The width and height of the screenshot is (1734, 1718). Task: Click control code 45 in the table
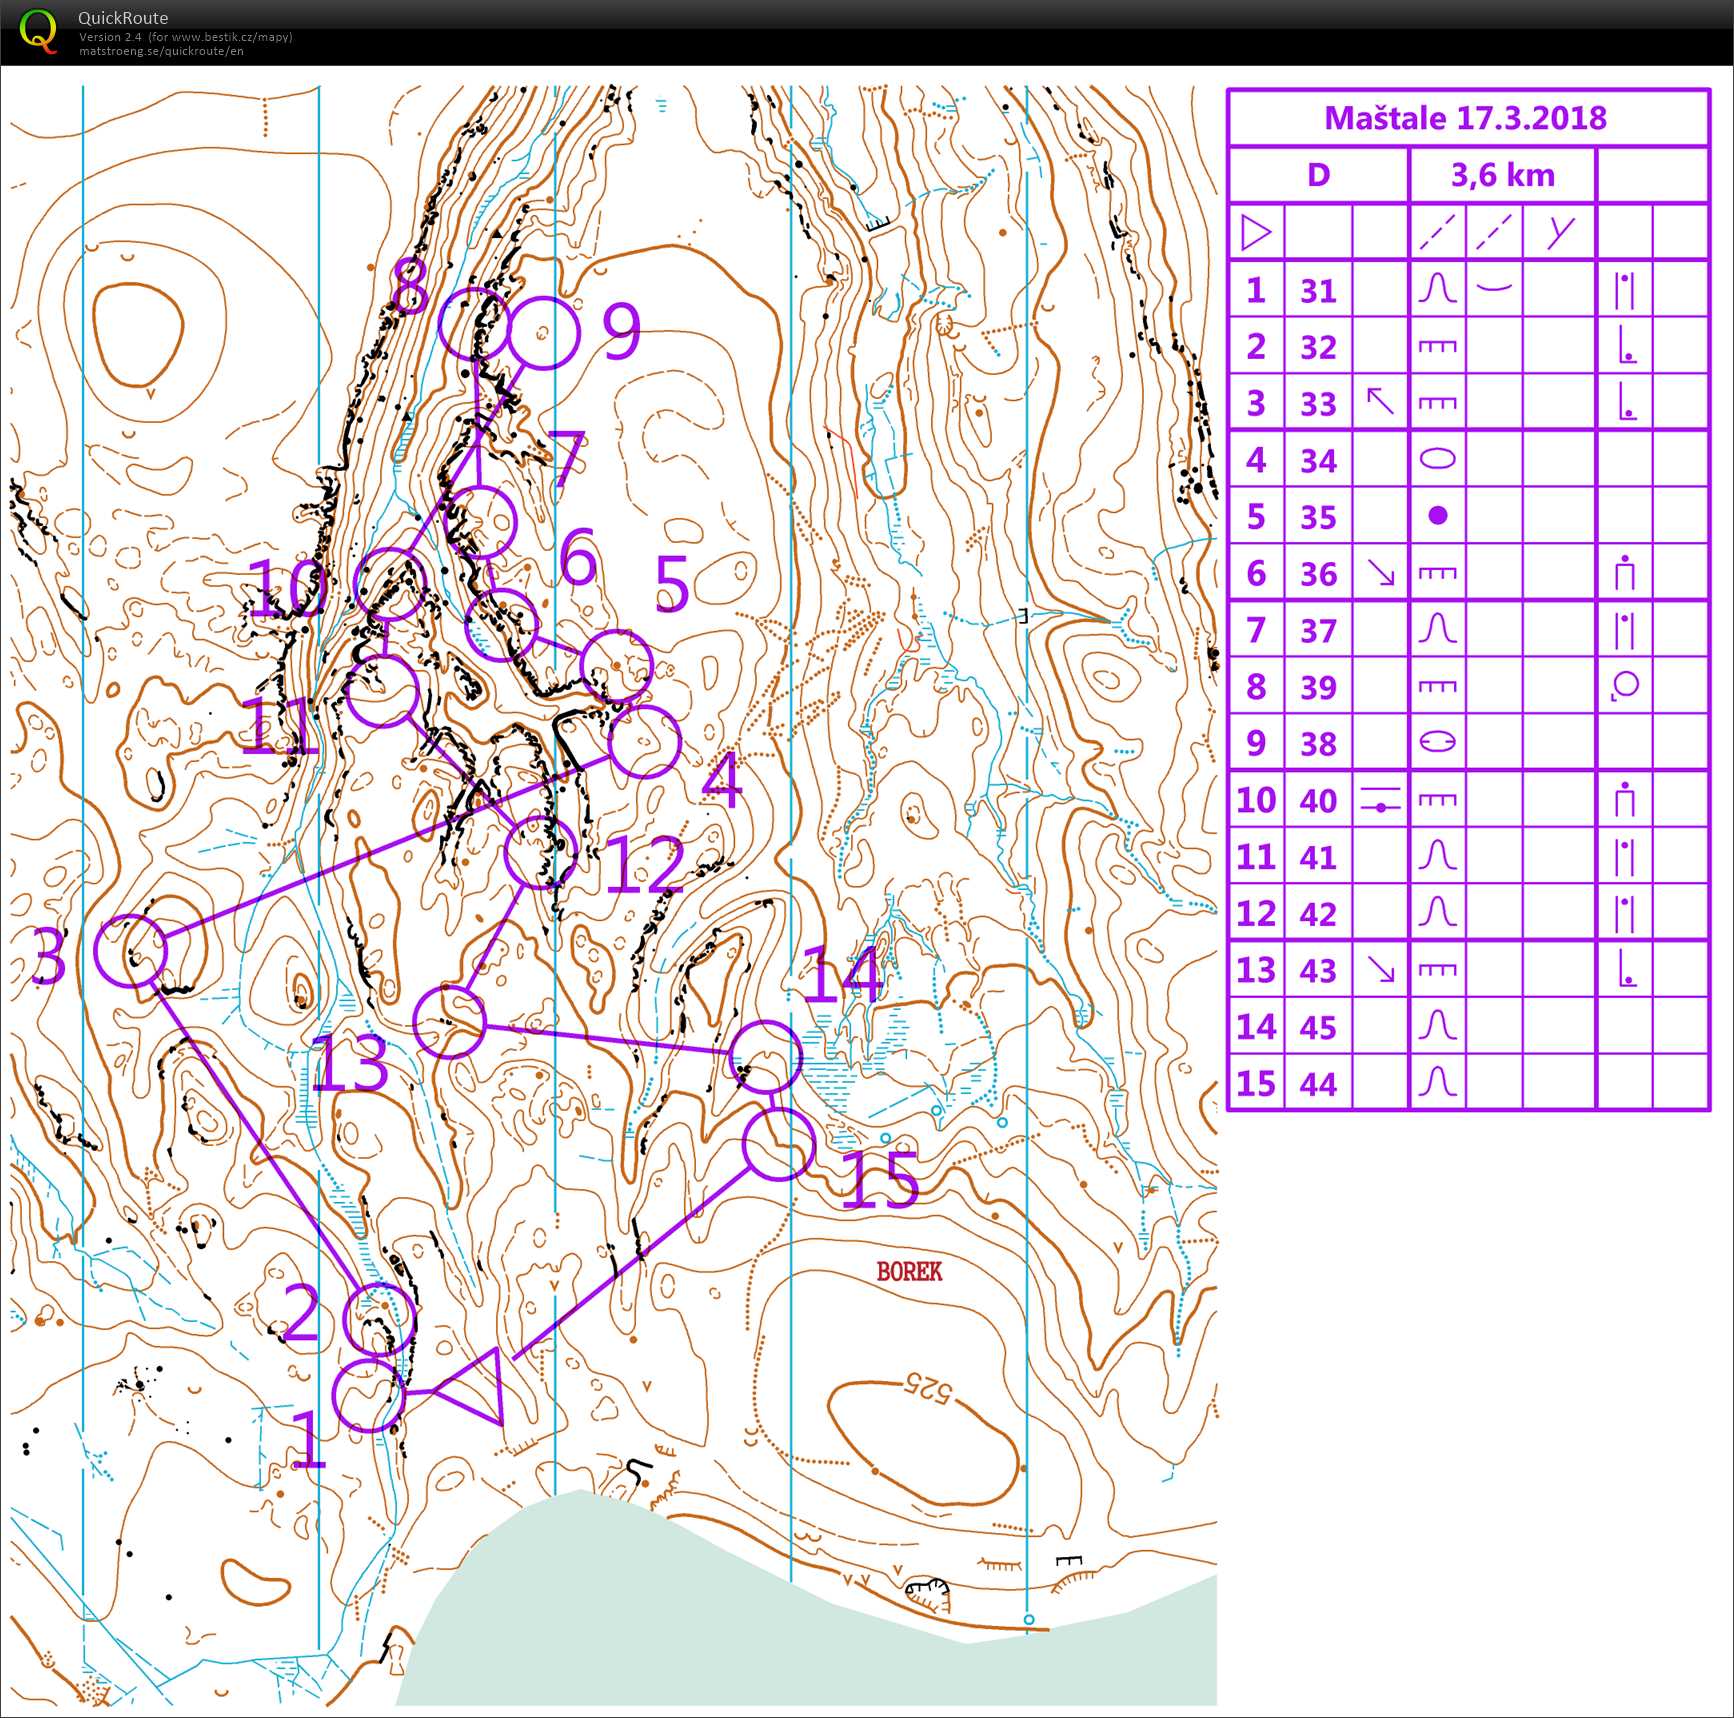[x=1318, y=1027]
